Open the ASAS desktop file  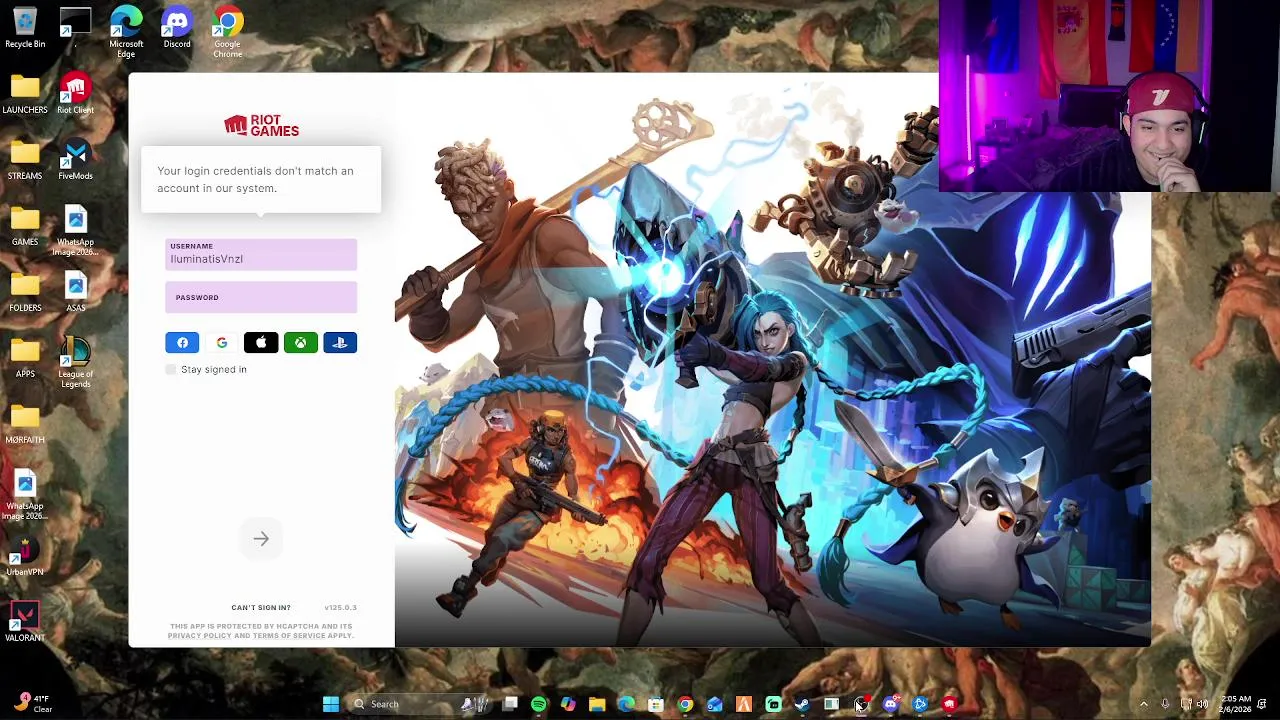[x=75, y=292]
